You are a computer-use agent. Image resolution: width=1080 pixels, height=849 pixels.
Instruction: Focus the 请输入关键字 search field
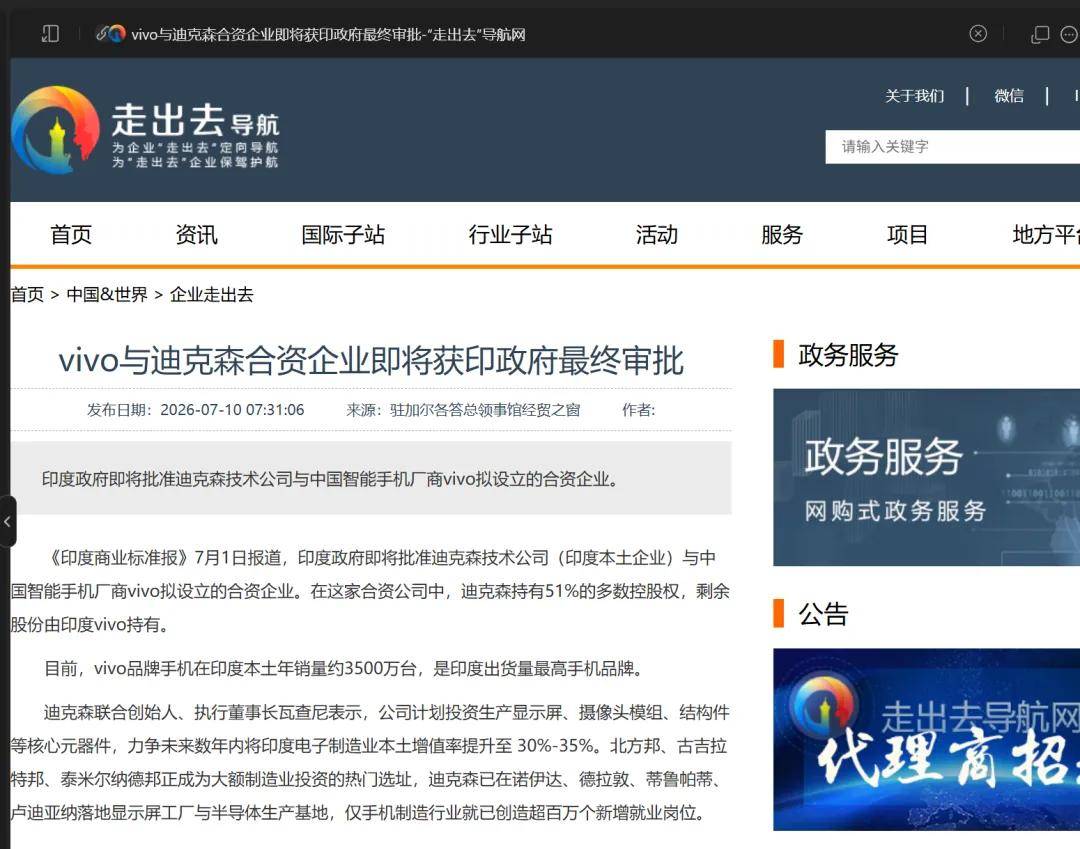[953, 147]
